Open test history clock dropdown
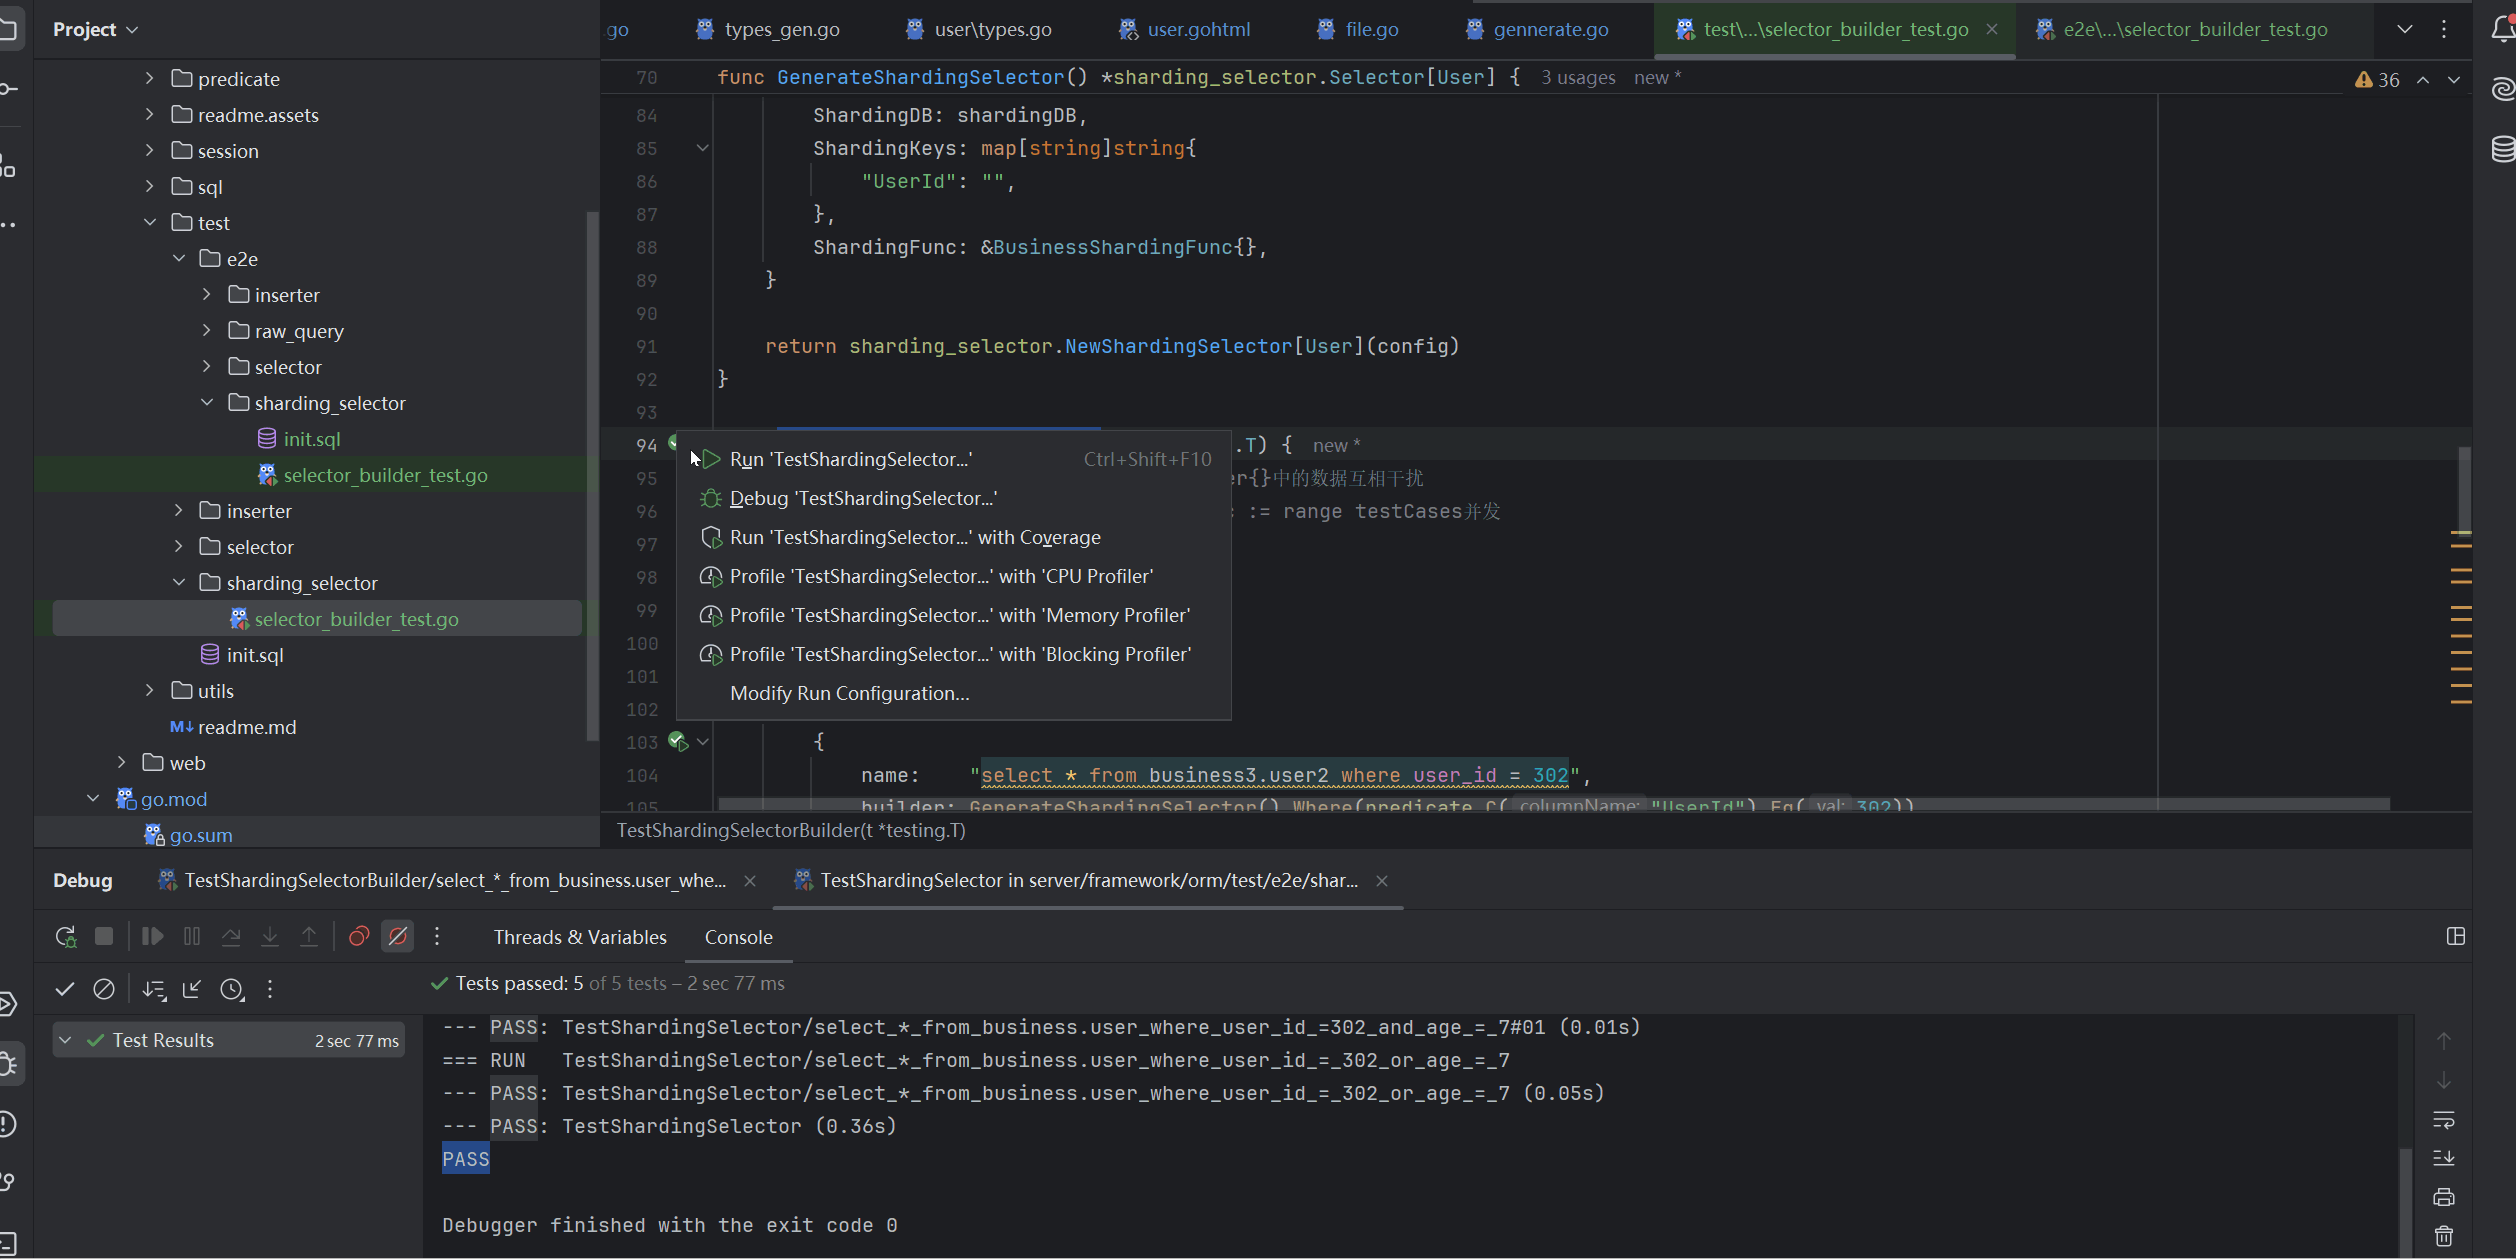The width and height of the screenshot is (2516, 1259). pyautogui.click(x=232, y=989)
